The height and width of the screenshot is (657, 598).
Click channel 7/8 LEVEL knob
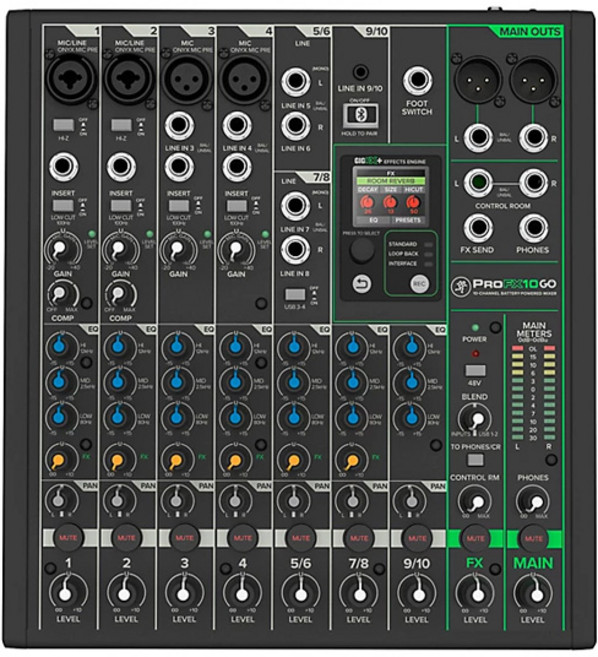point(359,593)
